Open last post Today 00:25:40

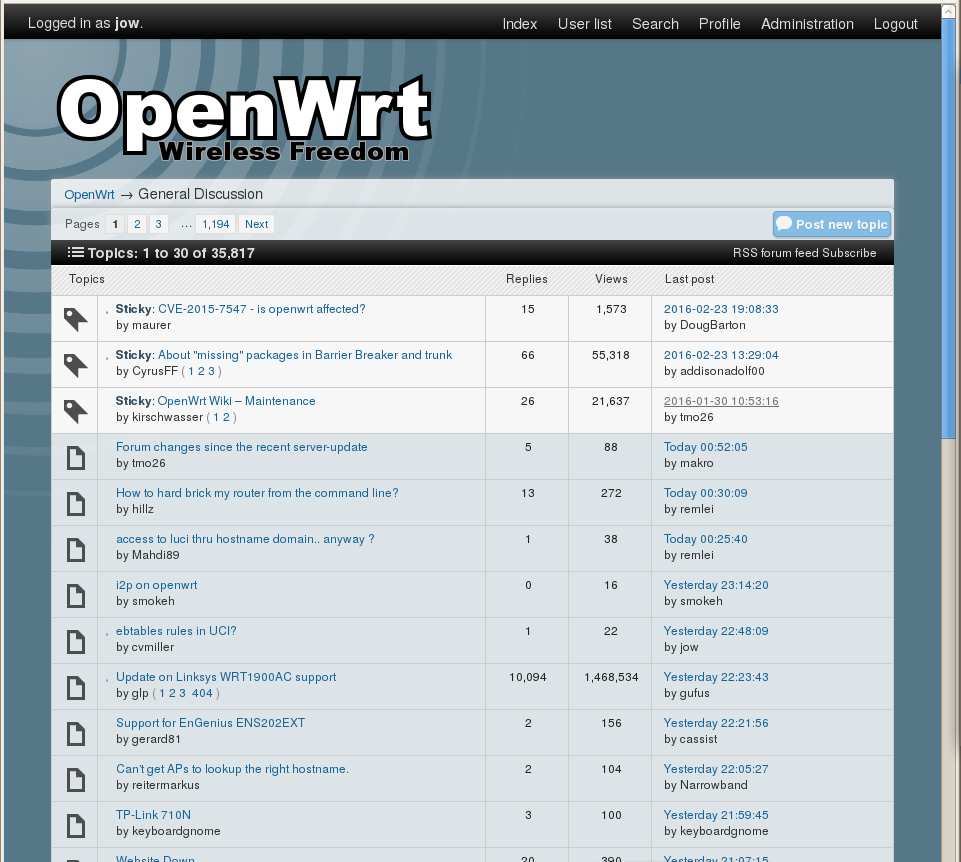[705, 539]
